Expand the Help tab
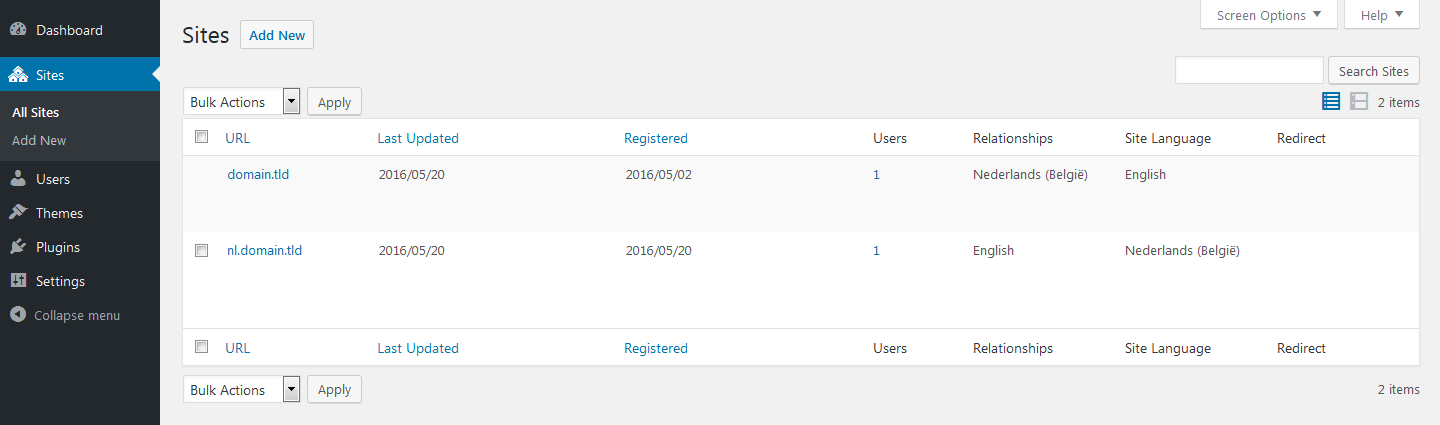 1382,15
